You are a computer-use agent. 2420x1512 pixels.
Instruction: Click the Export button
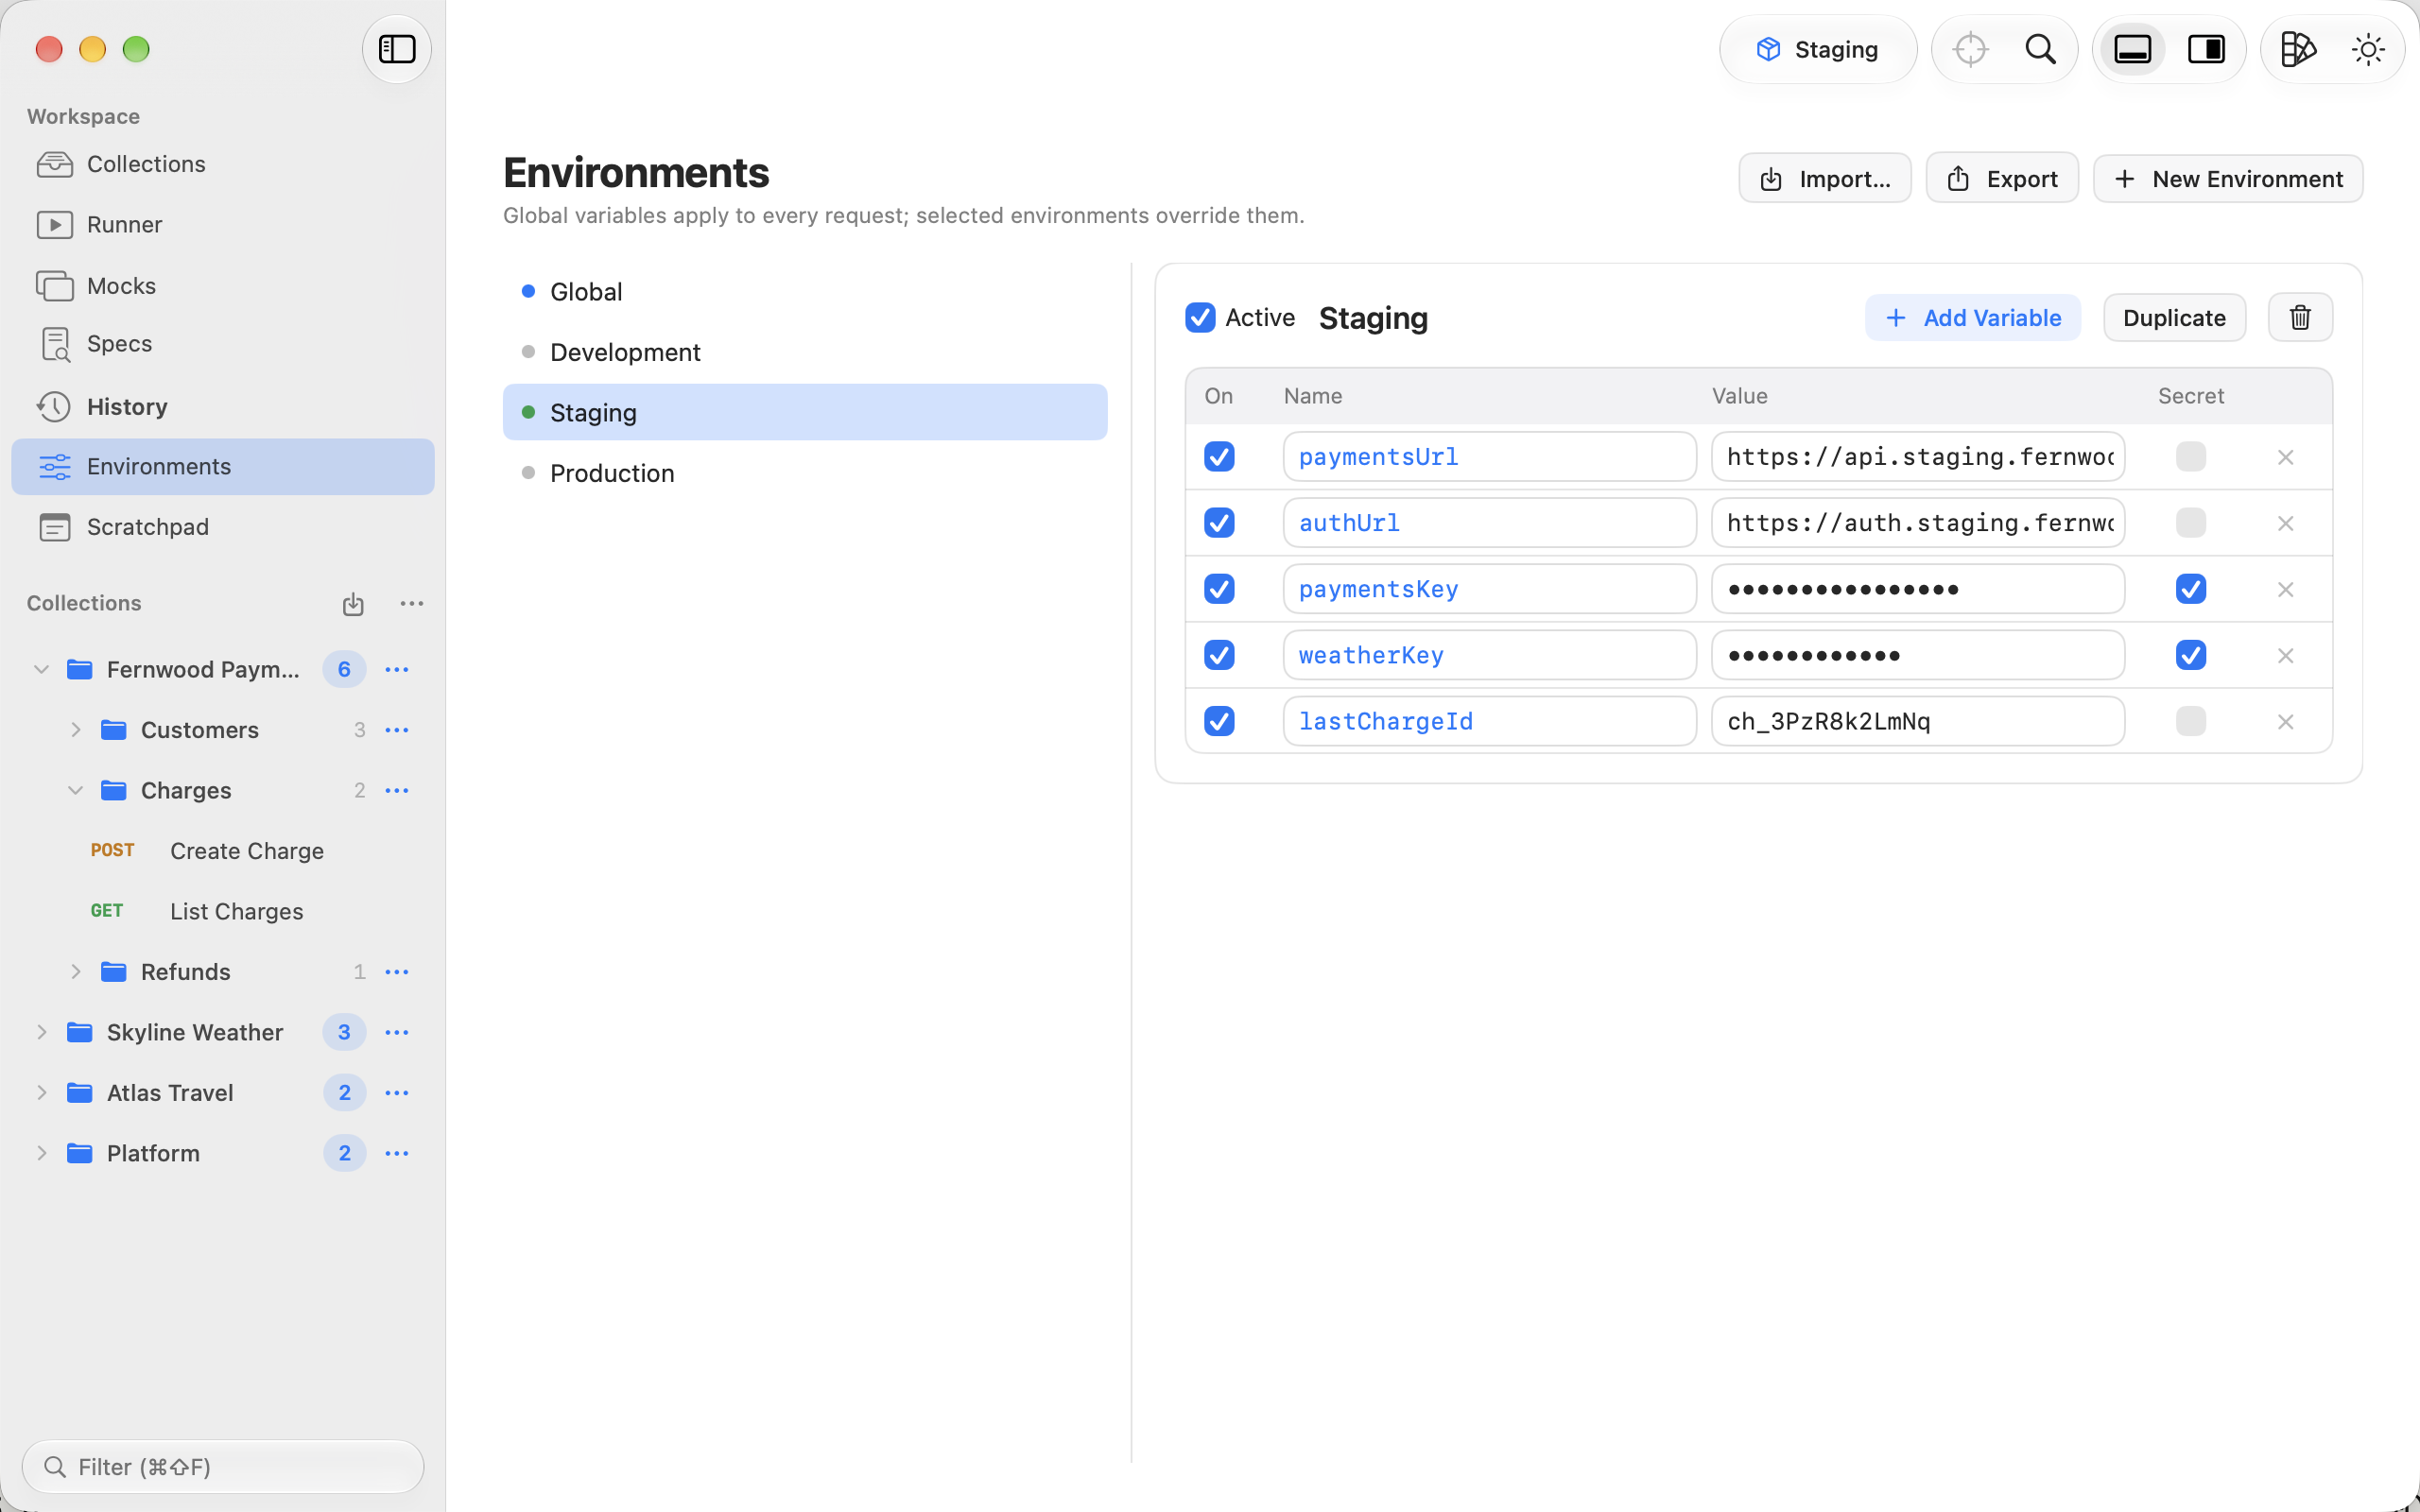click(x=2002, y=179)
